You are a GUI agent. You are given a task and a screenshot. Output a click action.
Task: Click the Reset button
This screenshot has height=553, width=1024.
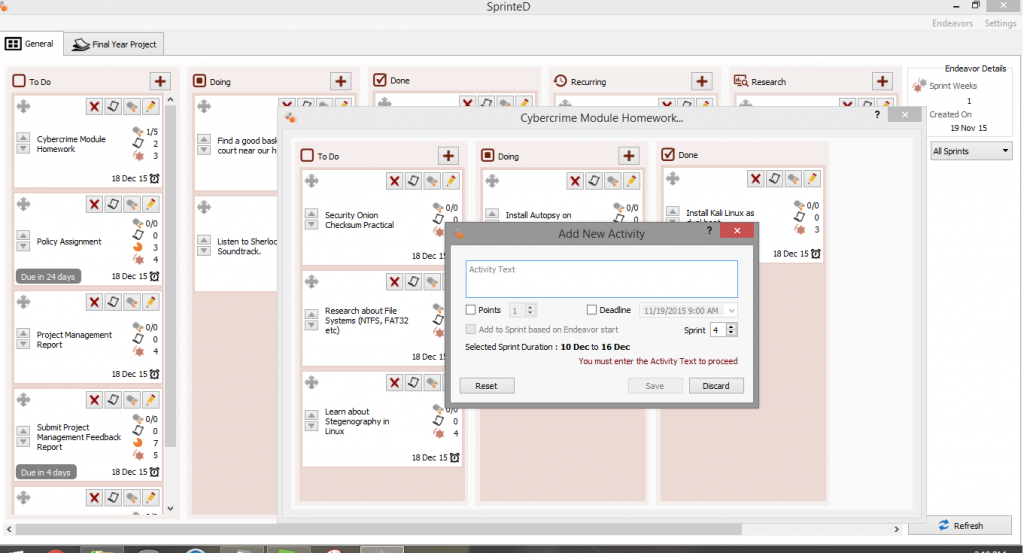click(486, 386)
